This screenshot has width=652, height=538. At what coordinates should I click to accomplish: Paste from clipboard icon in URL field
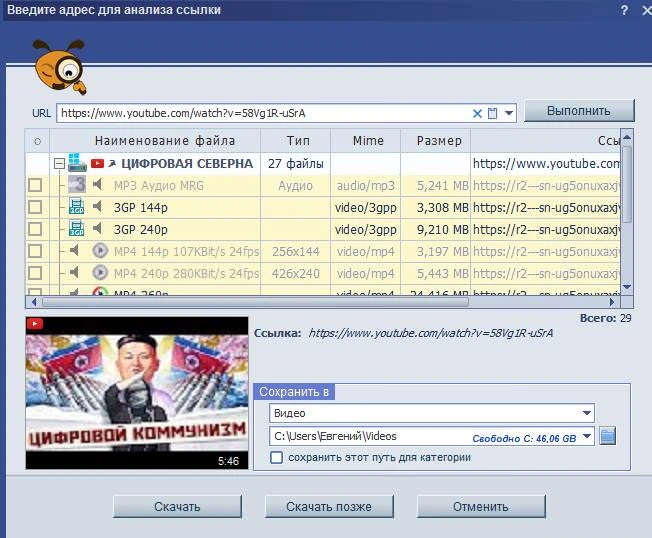tap(492, 113)
